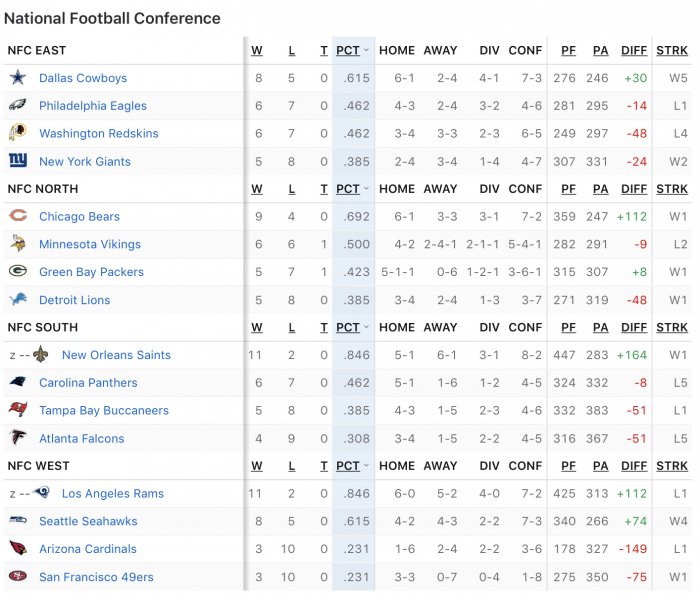Click the New Orleans Saints fleur-de-lis logo
Image resolution: width=700 pixels, height=595 pixels.
41,354
